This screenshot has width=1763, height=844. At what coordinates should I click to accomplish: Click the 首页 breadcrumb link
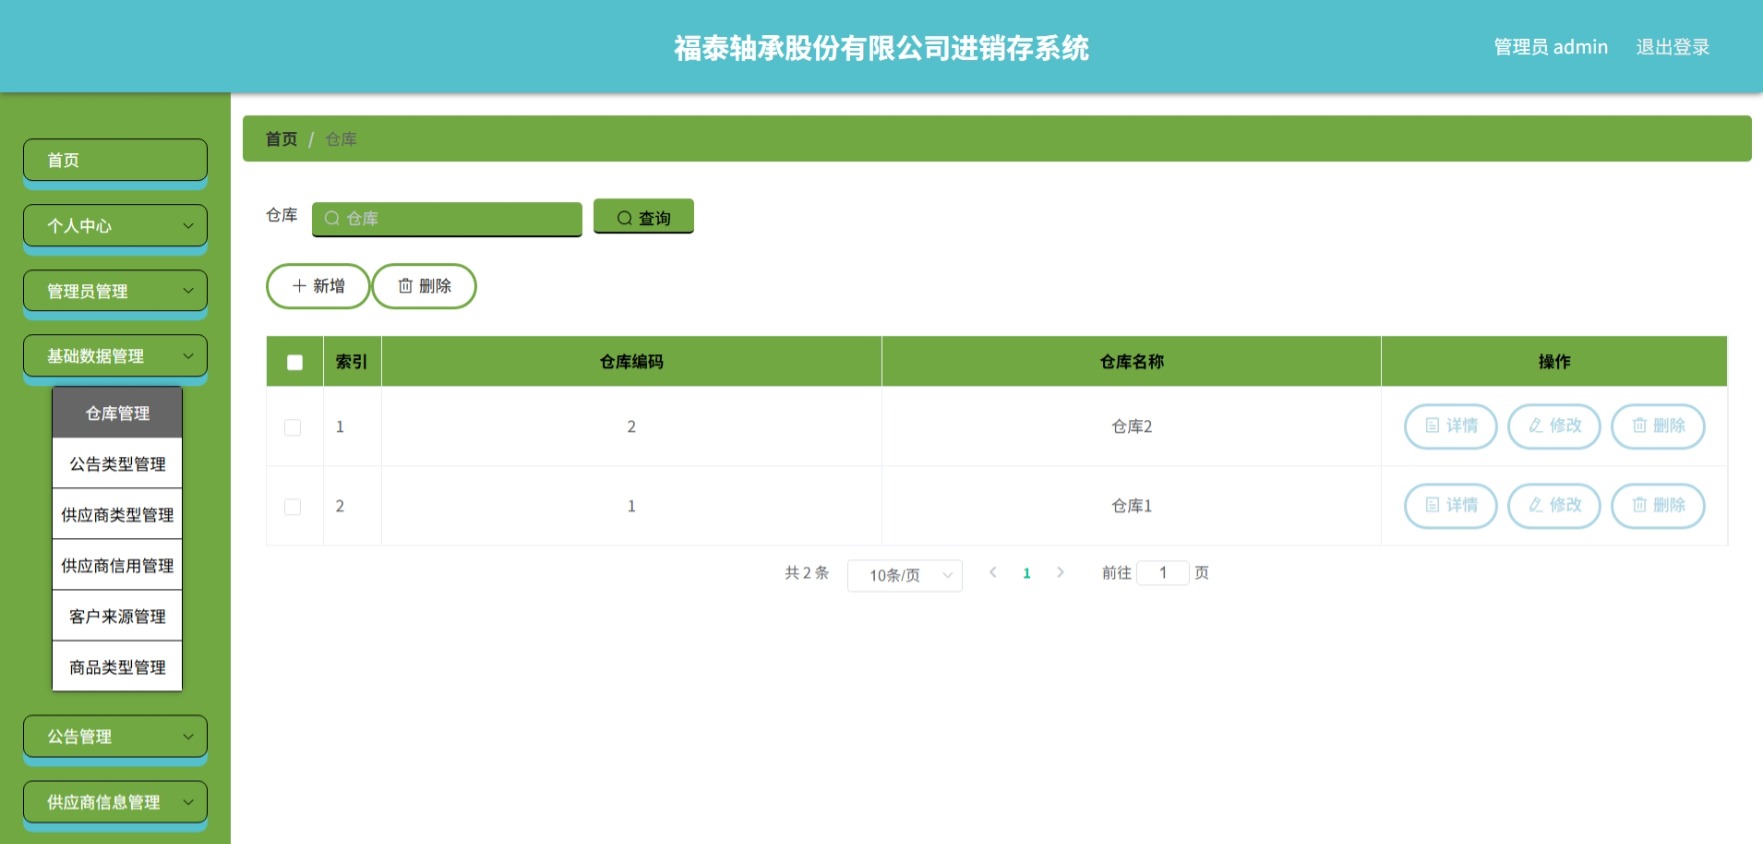tap(281, 139)
